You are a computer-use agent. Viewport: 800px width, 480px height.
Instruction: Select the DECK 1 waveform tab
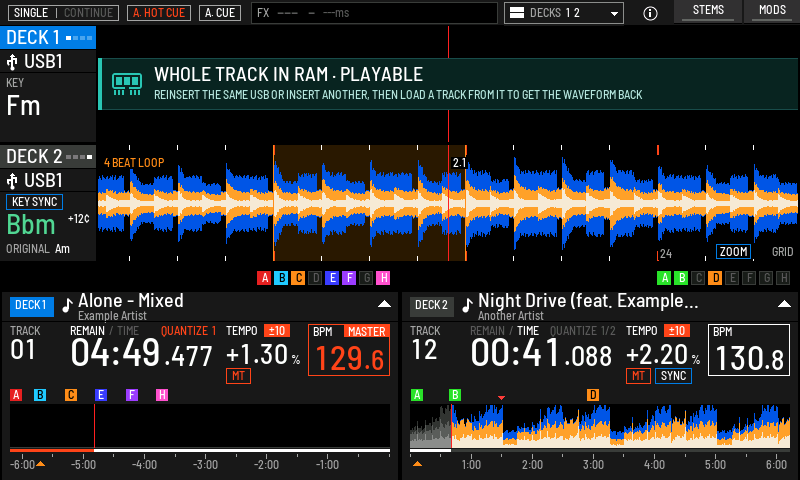(x=48, y=38)
